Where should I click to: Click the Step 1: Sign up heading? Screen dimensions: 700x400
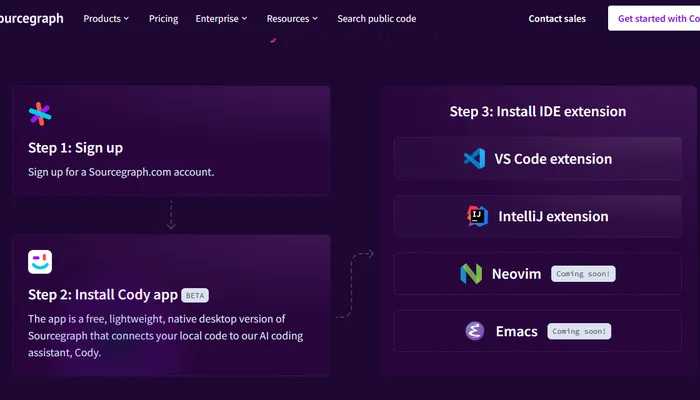[76, 148]
